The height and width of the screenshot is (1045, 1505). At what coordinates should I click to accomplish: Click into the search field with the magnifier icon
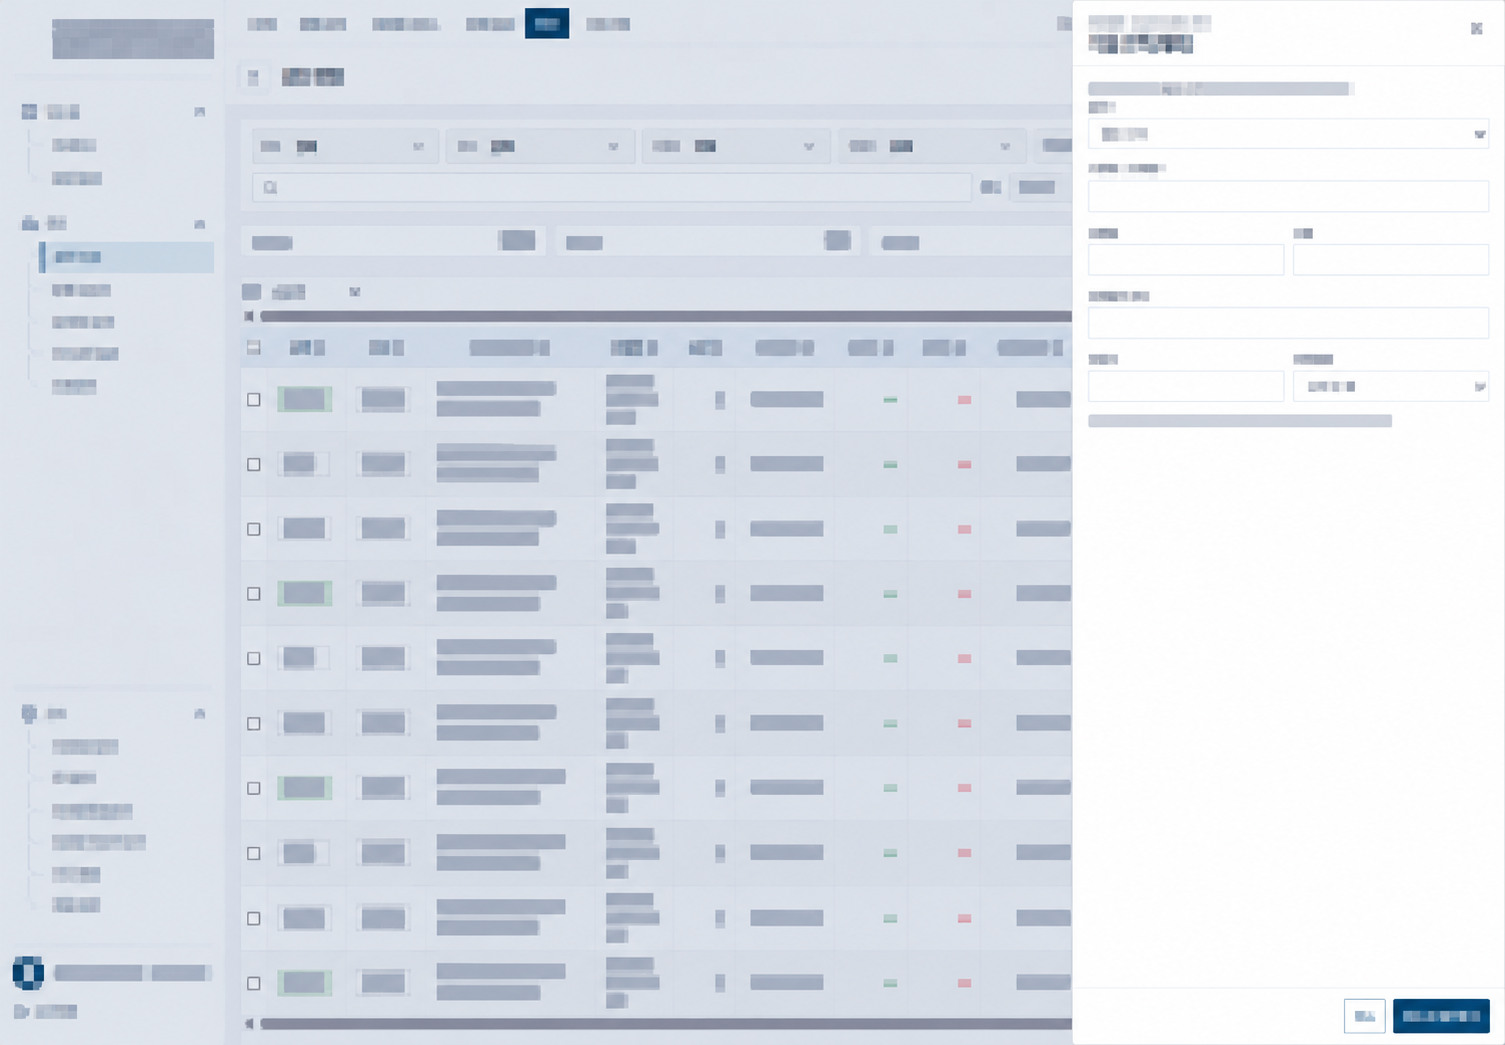pos(612,187)
